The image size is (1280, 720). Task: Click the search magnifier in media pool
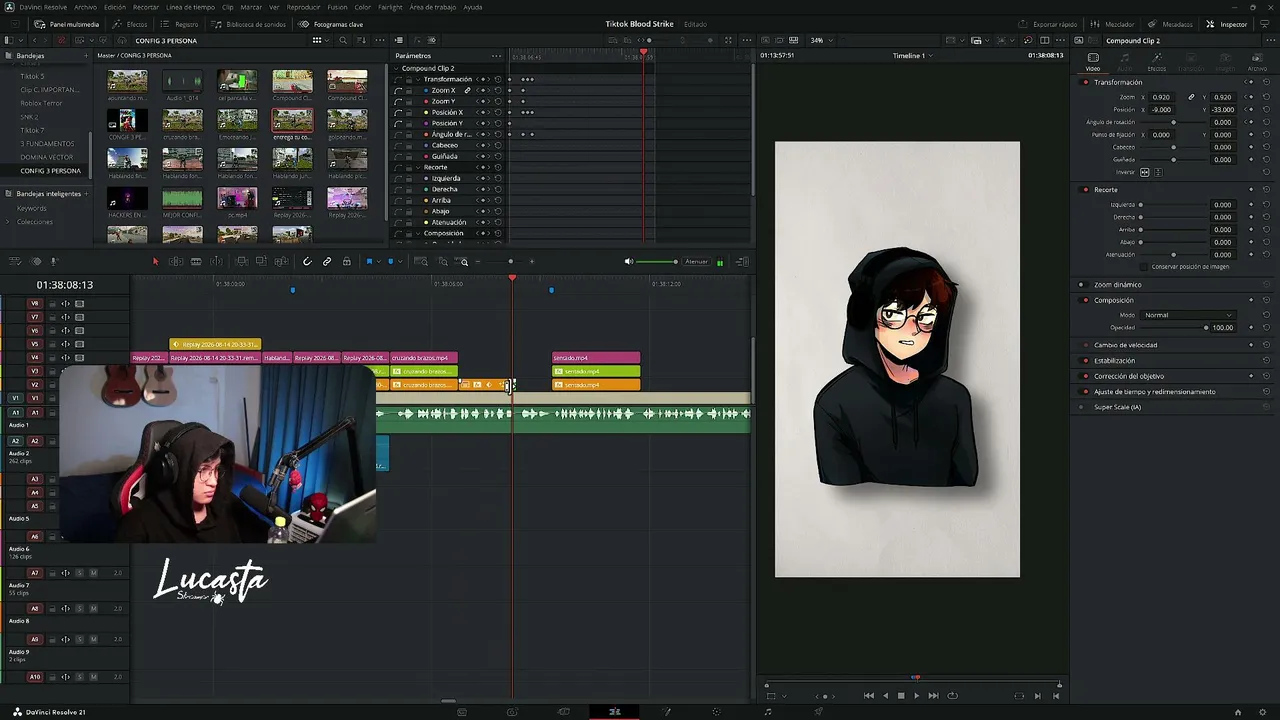click(343, 40)
